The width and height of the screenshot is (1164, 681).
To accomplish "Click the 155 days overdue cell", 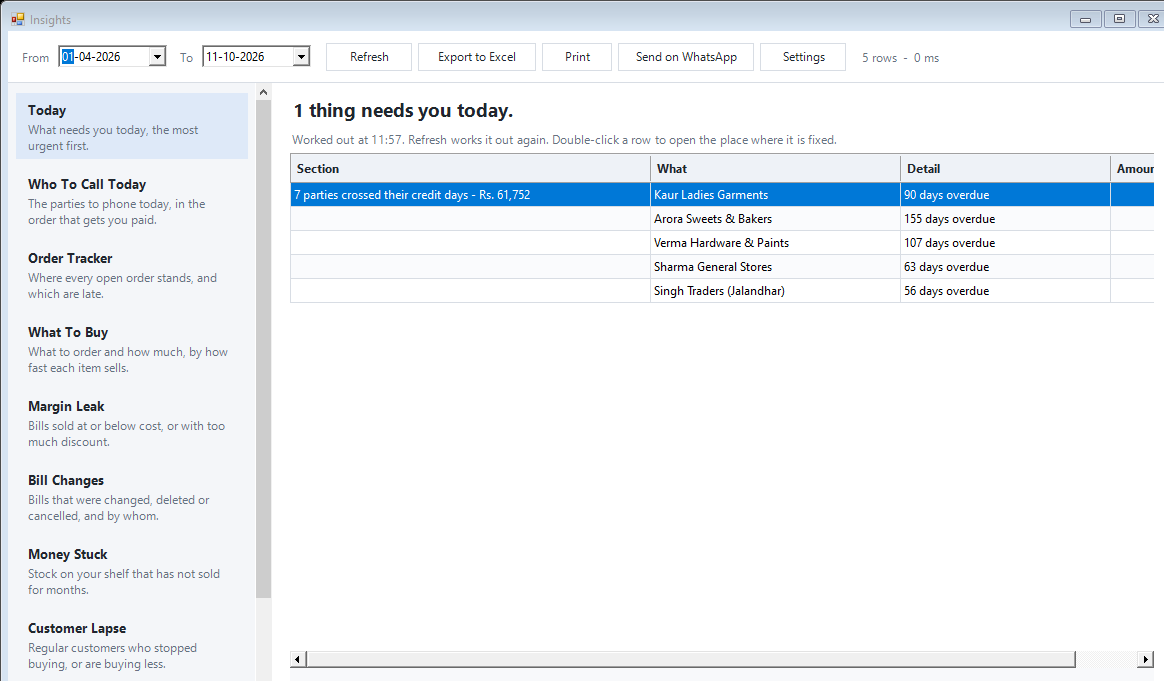I will (1005, 218).
